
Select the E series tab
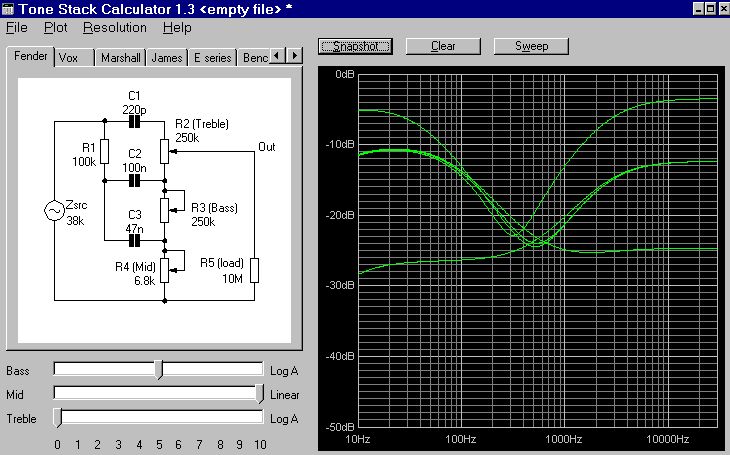click(211, 58)
